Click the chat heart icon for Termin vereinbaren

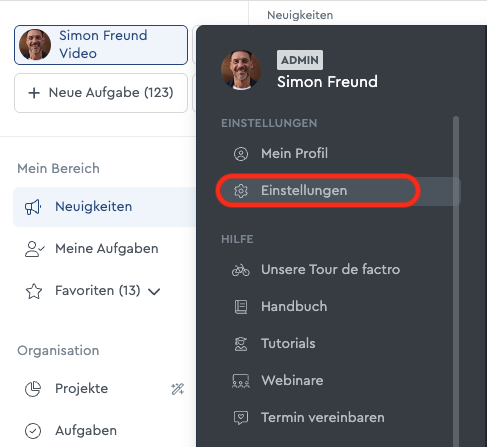pyautogui.click(x=241, y=418)
